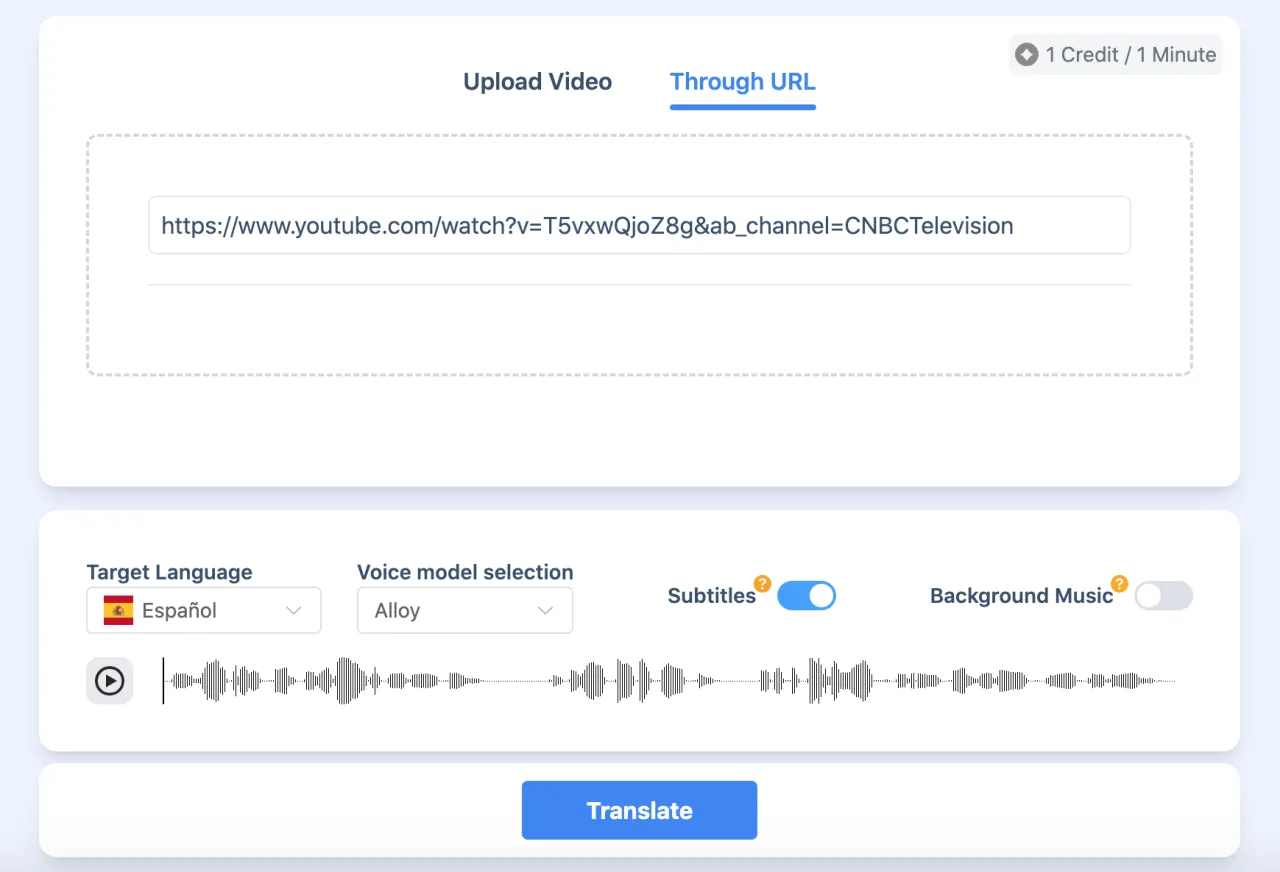
Task: Click the Subtitles help question mark icon
Action: point(762,584)
